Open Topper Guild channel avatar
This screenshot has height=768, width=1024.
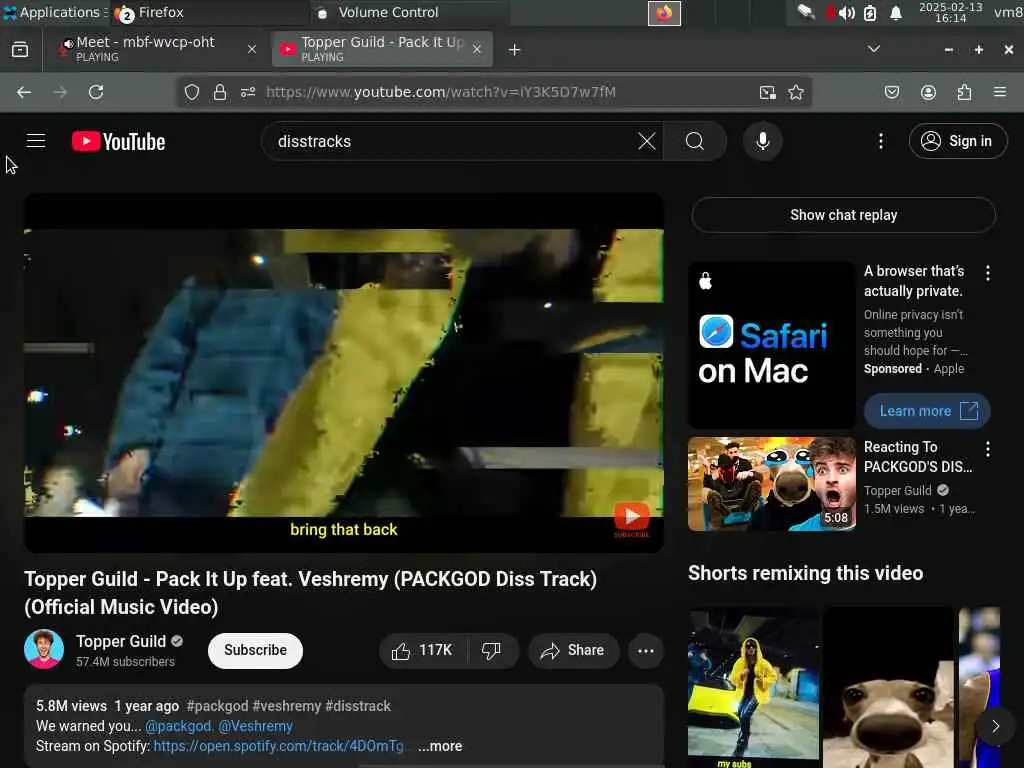tap(44, 649)
